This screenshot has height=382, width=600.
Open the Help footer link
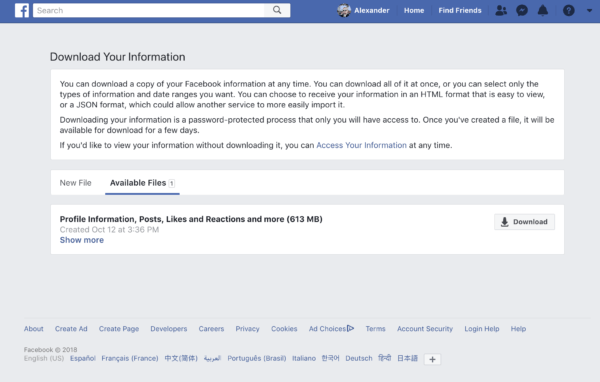click(518, 329)
